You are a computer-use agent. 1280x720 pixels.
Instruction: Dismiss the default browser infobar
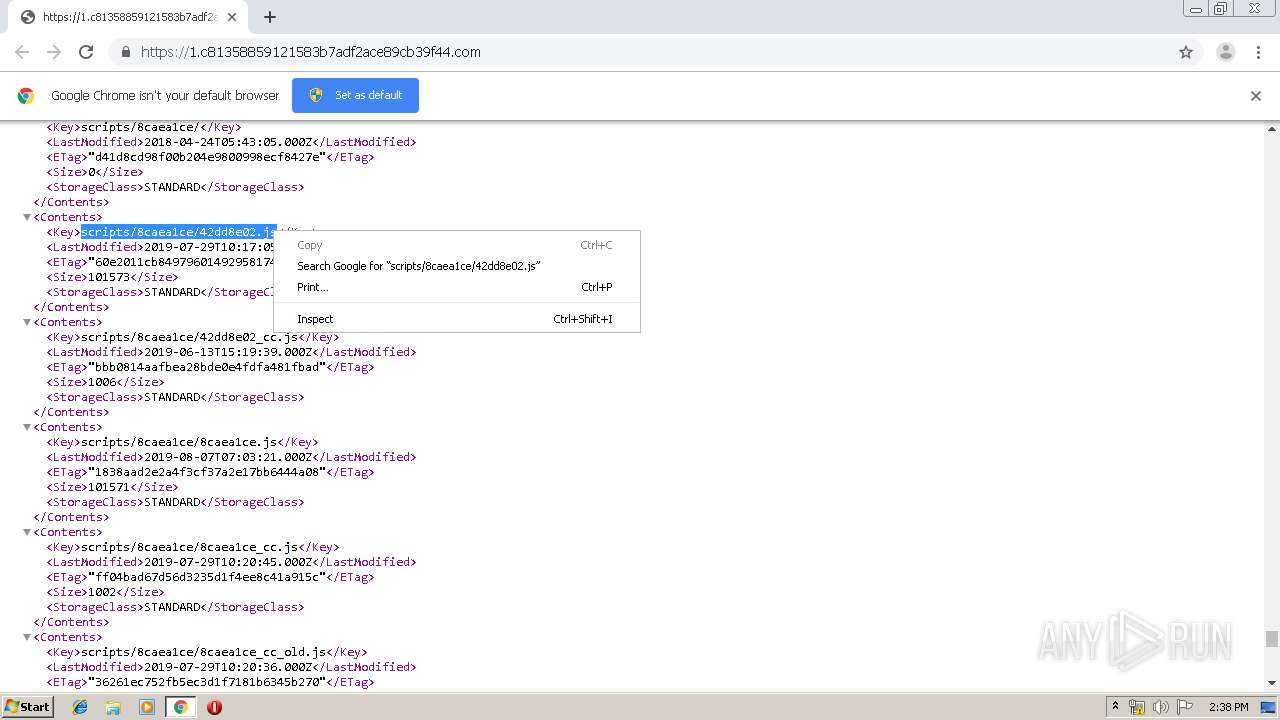1256,96
